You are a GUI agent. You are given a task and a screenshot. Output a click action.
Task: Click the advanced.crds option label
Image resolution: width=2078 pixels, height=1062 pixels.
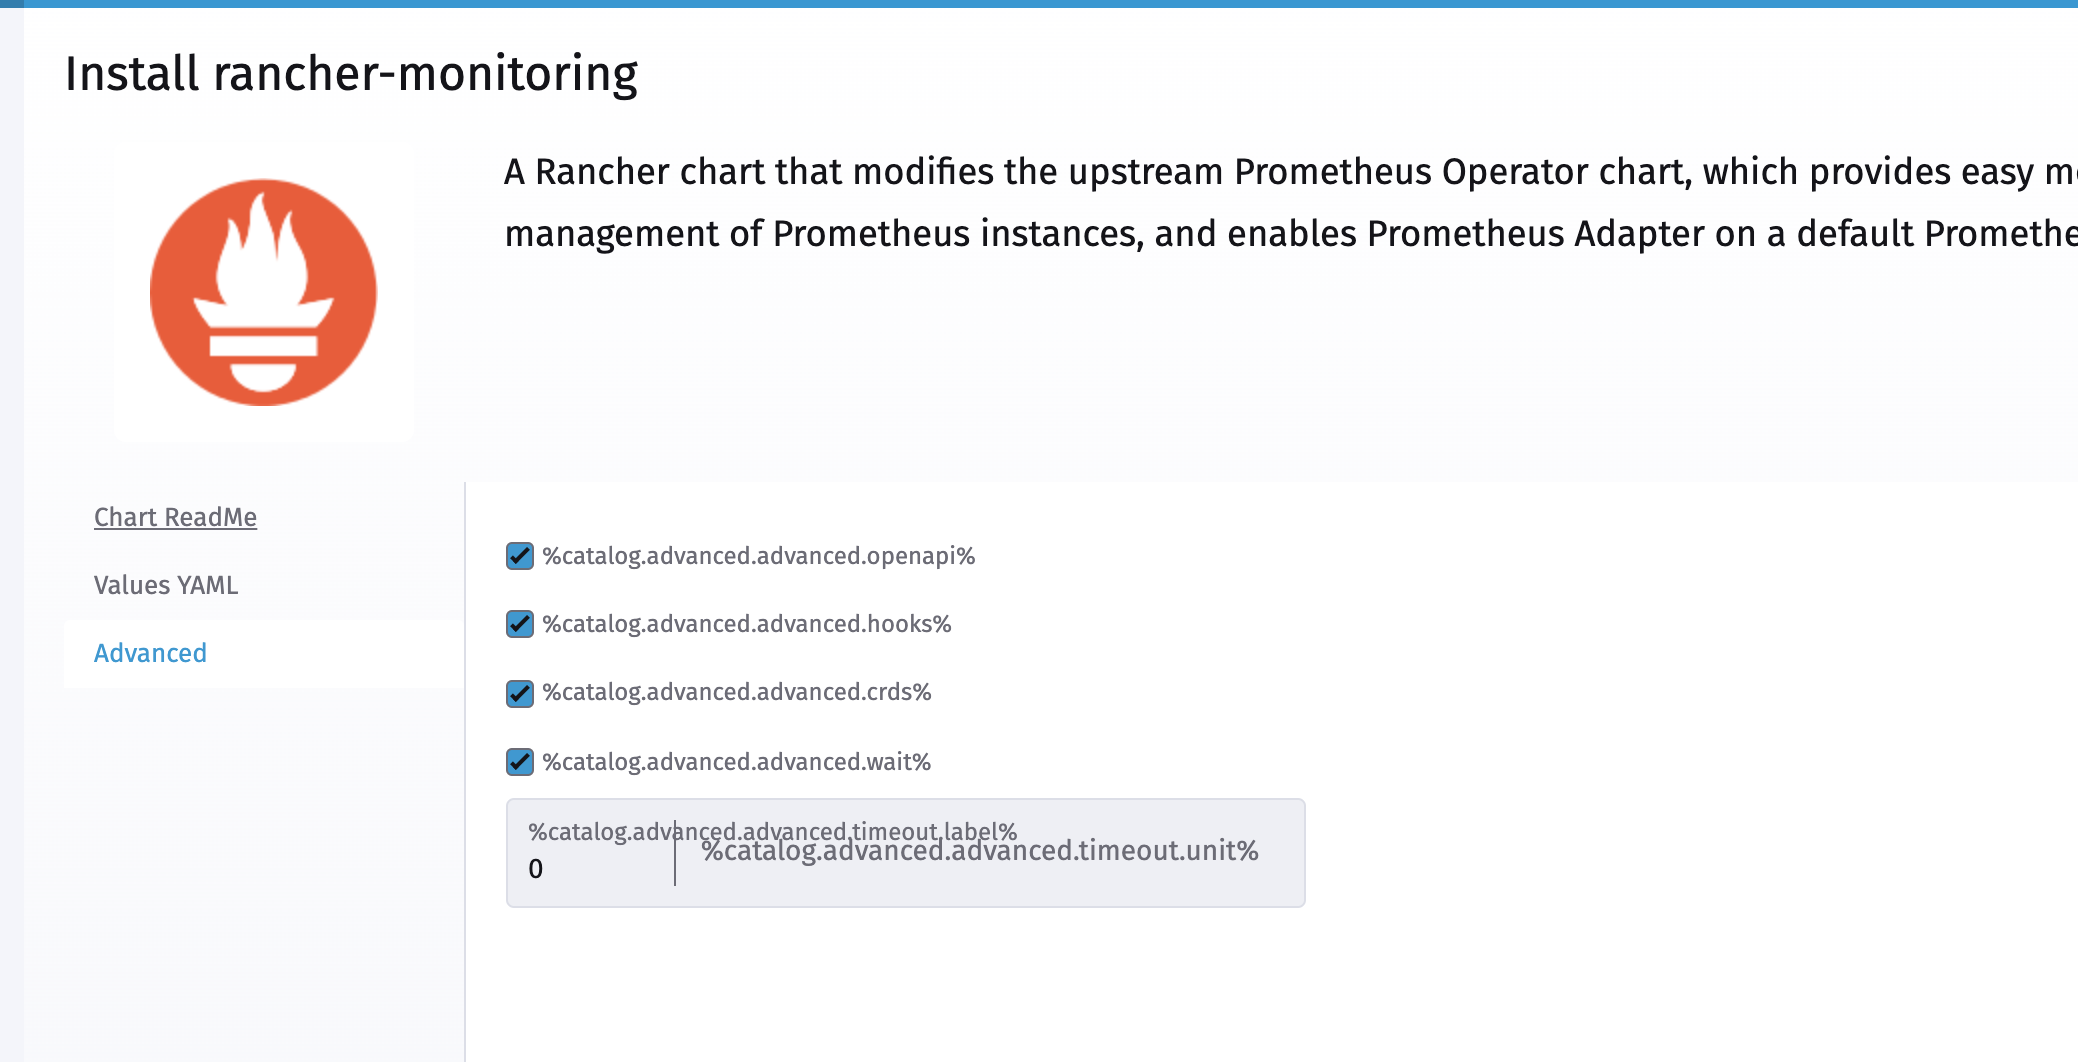click(736, 693)
